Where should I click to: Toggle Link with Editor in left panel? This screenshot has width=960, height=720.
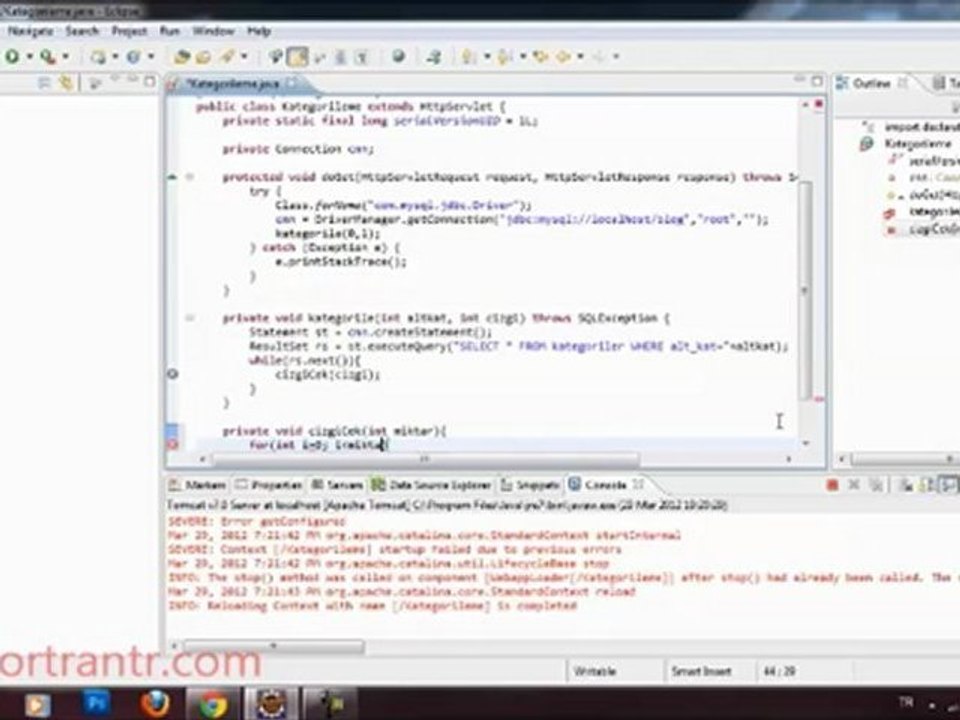tap(66, 83)
